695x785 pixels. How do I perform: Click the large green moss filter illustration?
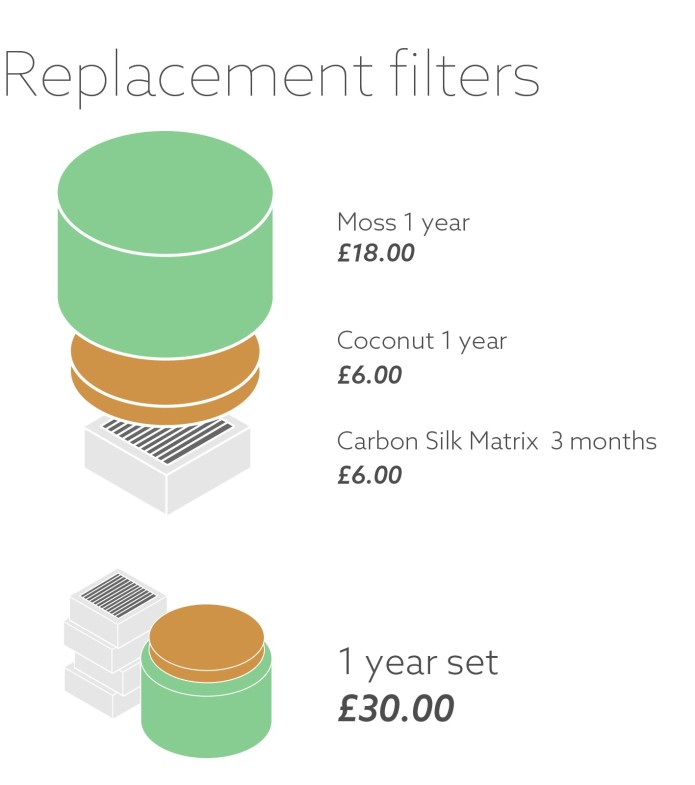tap(165, 245)
